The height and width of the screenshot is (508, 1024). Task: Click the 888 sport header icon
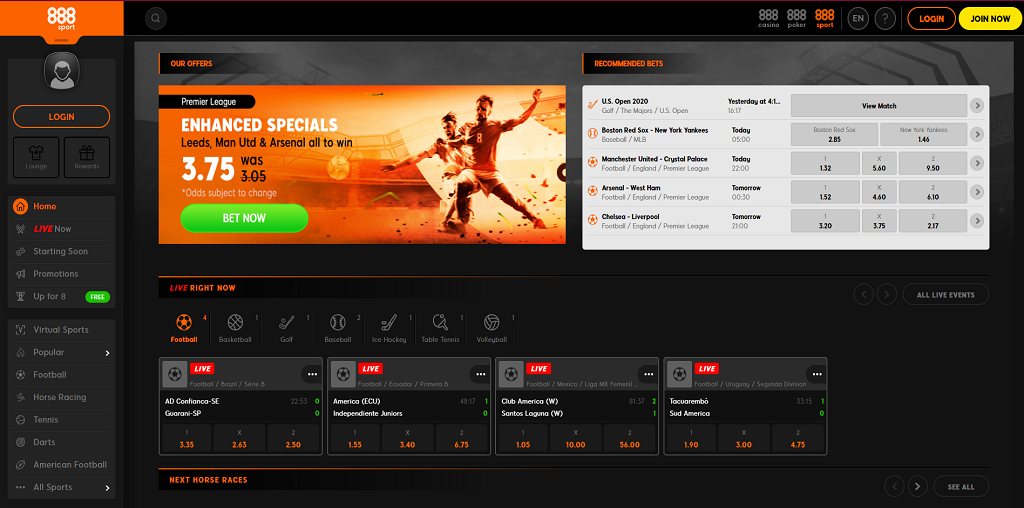coord(825,18)
